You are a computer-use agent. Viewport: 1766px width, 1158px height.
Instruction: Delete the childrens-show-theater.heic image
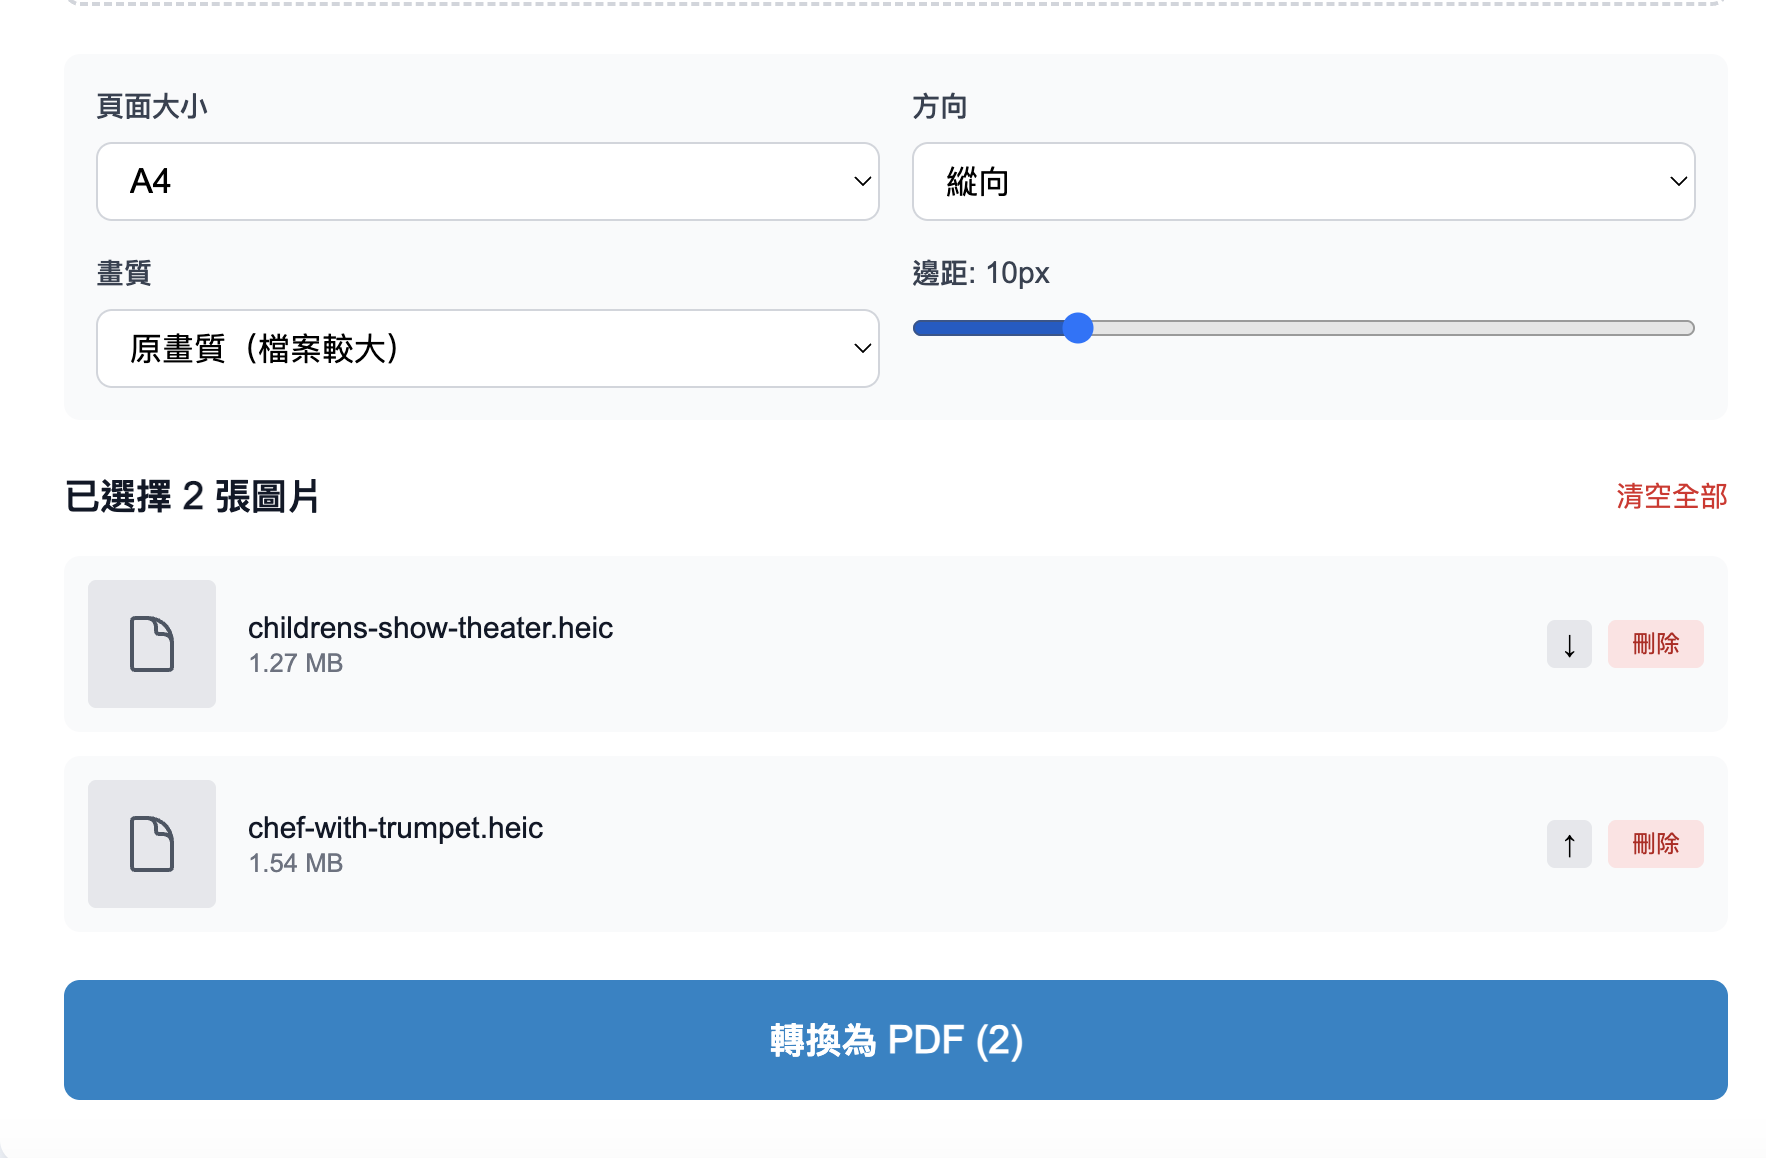click(x=1655, y=644)
